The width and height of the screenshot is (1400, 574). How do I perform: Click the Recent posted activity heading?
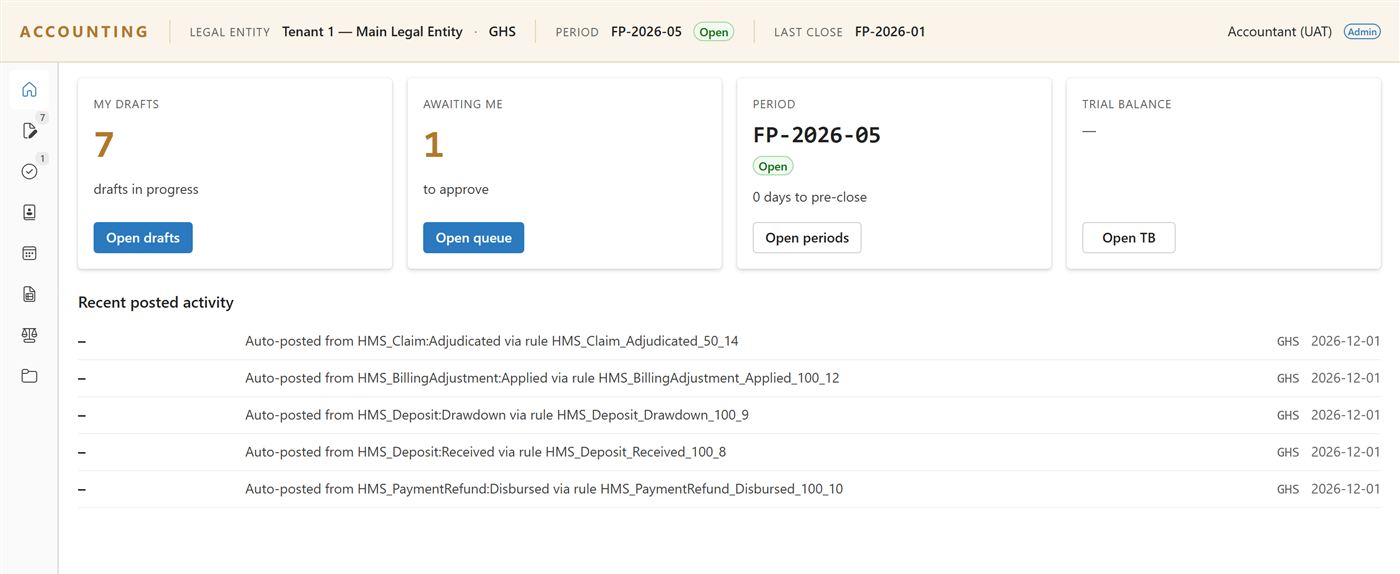click(156, 302)
